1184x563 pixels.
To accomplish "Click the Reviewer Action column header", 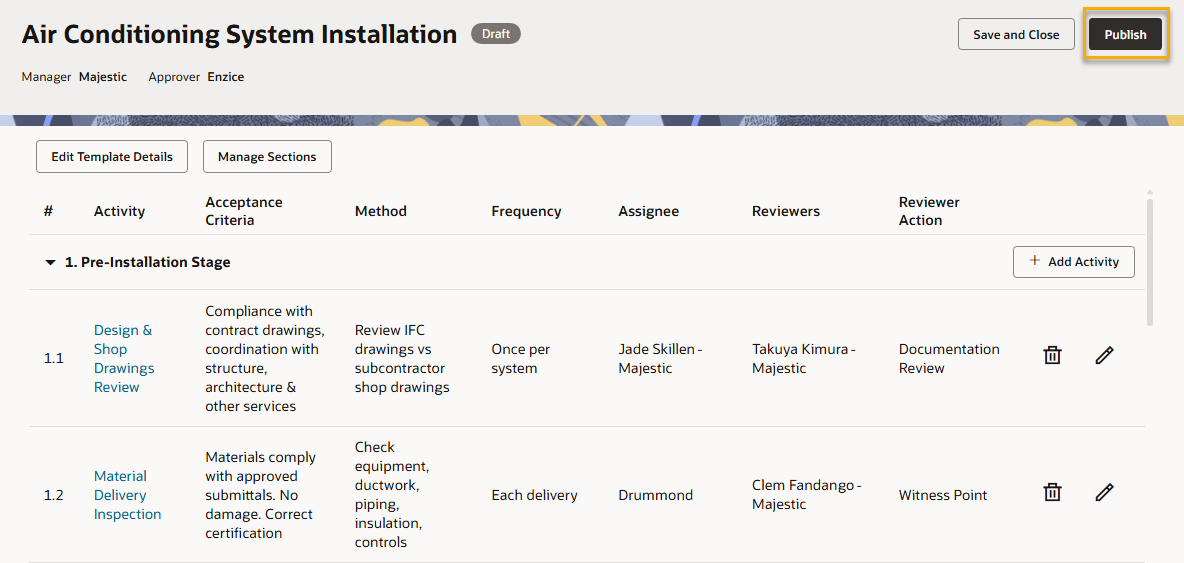I will pos(929,211).
